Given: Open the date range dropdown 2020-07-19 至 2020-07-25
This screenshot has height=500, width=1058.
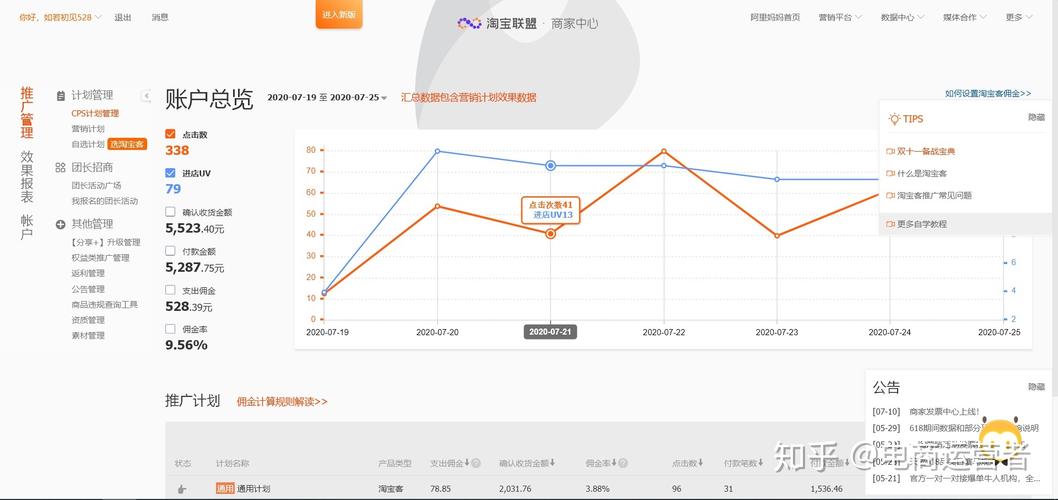Looking at the screenshot, I should 327,98.
